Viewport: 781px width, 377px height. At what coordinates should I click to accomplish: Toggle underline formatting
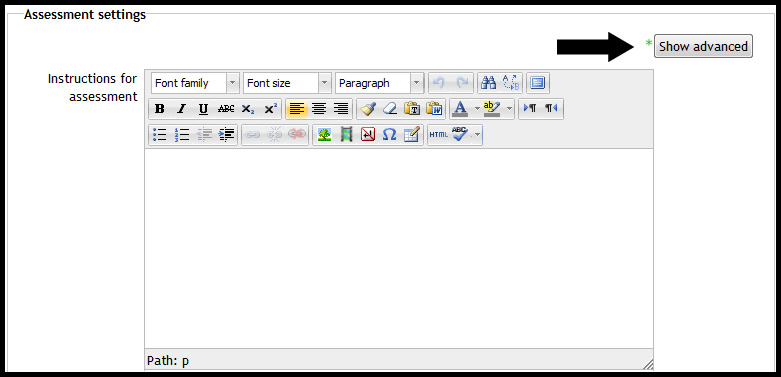(x=203, y=109)
